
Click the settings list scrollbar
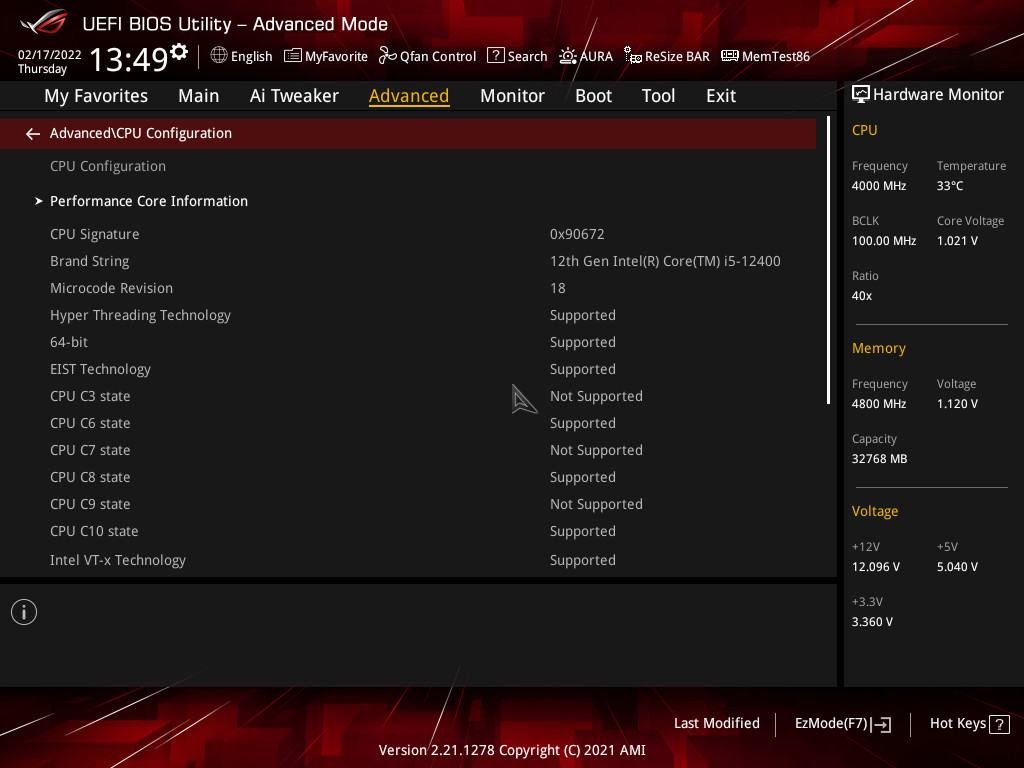click(828, 260)
